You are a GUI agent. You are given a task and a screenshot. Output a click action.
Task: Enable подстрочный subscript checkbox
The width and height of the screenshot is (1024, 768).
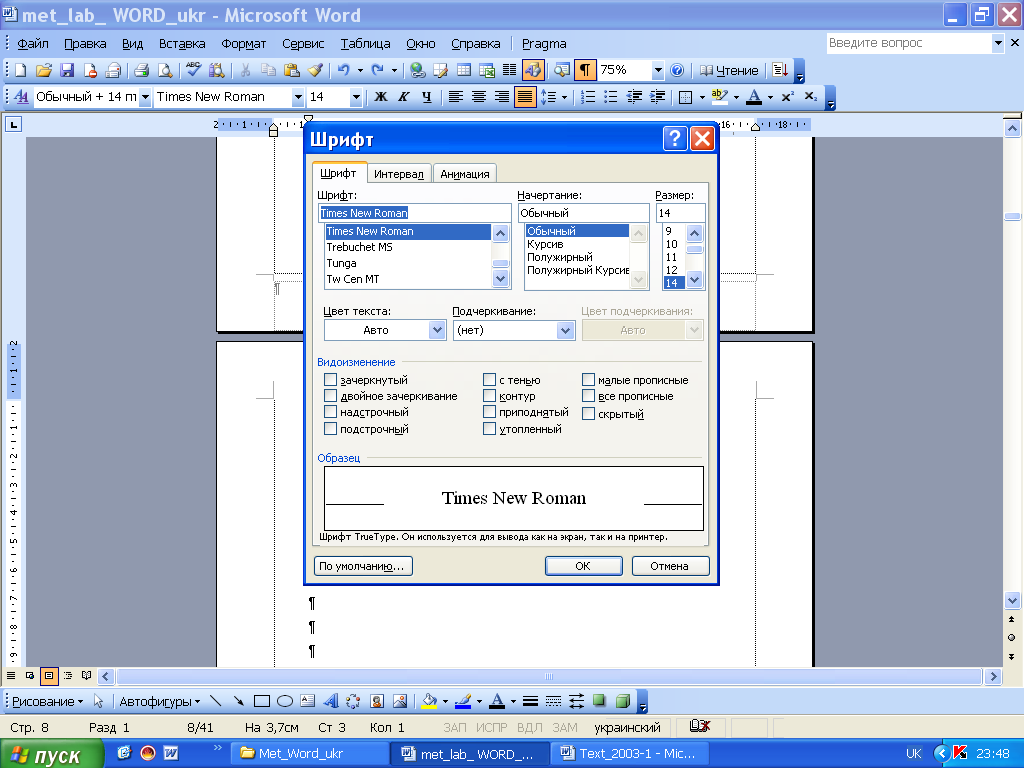(330, 428)
